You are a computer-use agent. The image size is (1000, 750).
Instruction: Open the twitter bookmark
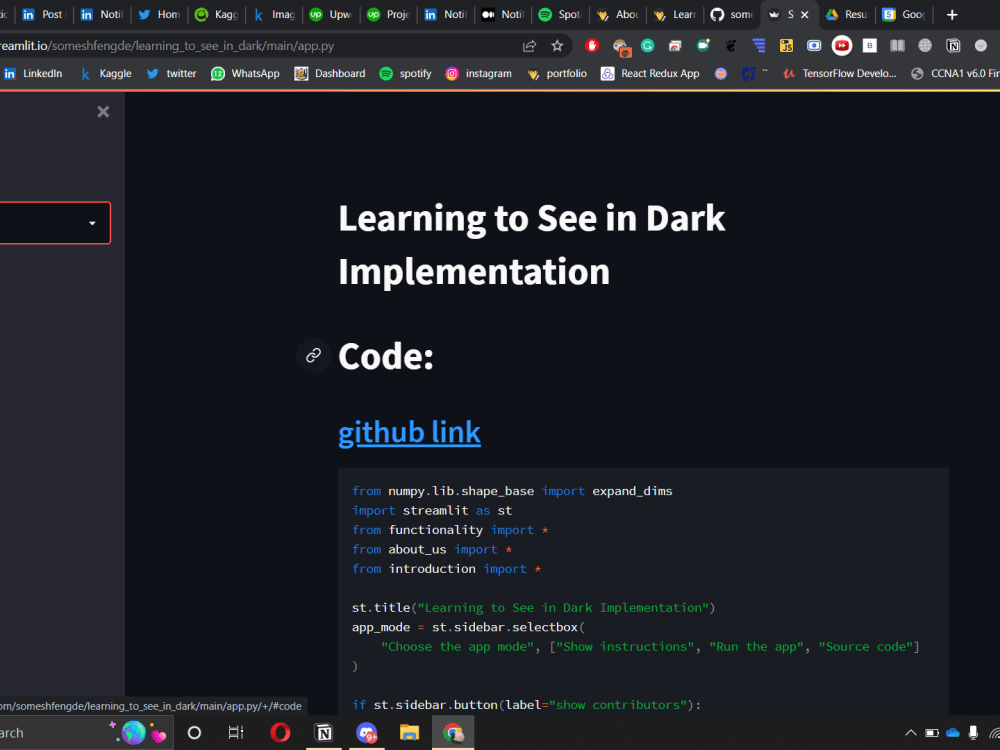click(172, 73)
